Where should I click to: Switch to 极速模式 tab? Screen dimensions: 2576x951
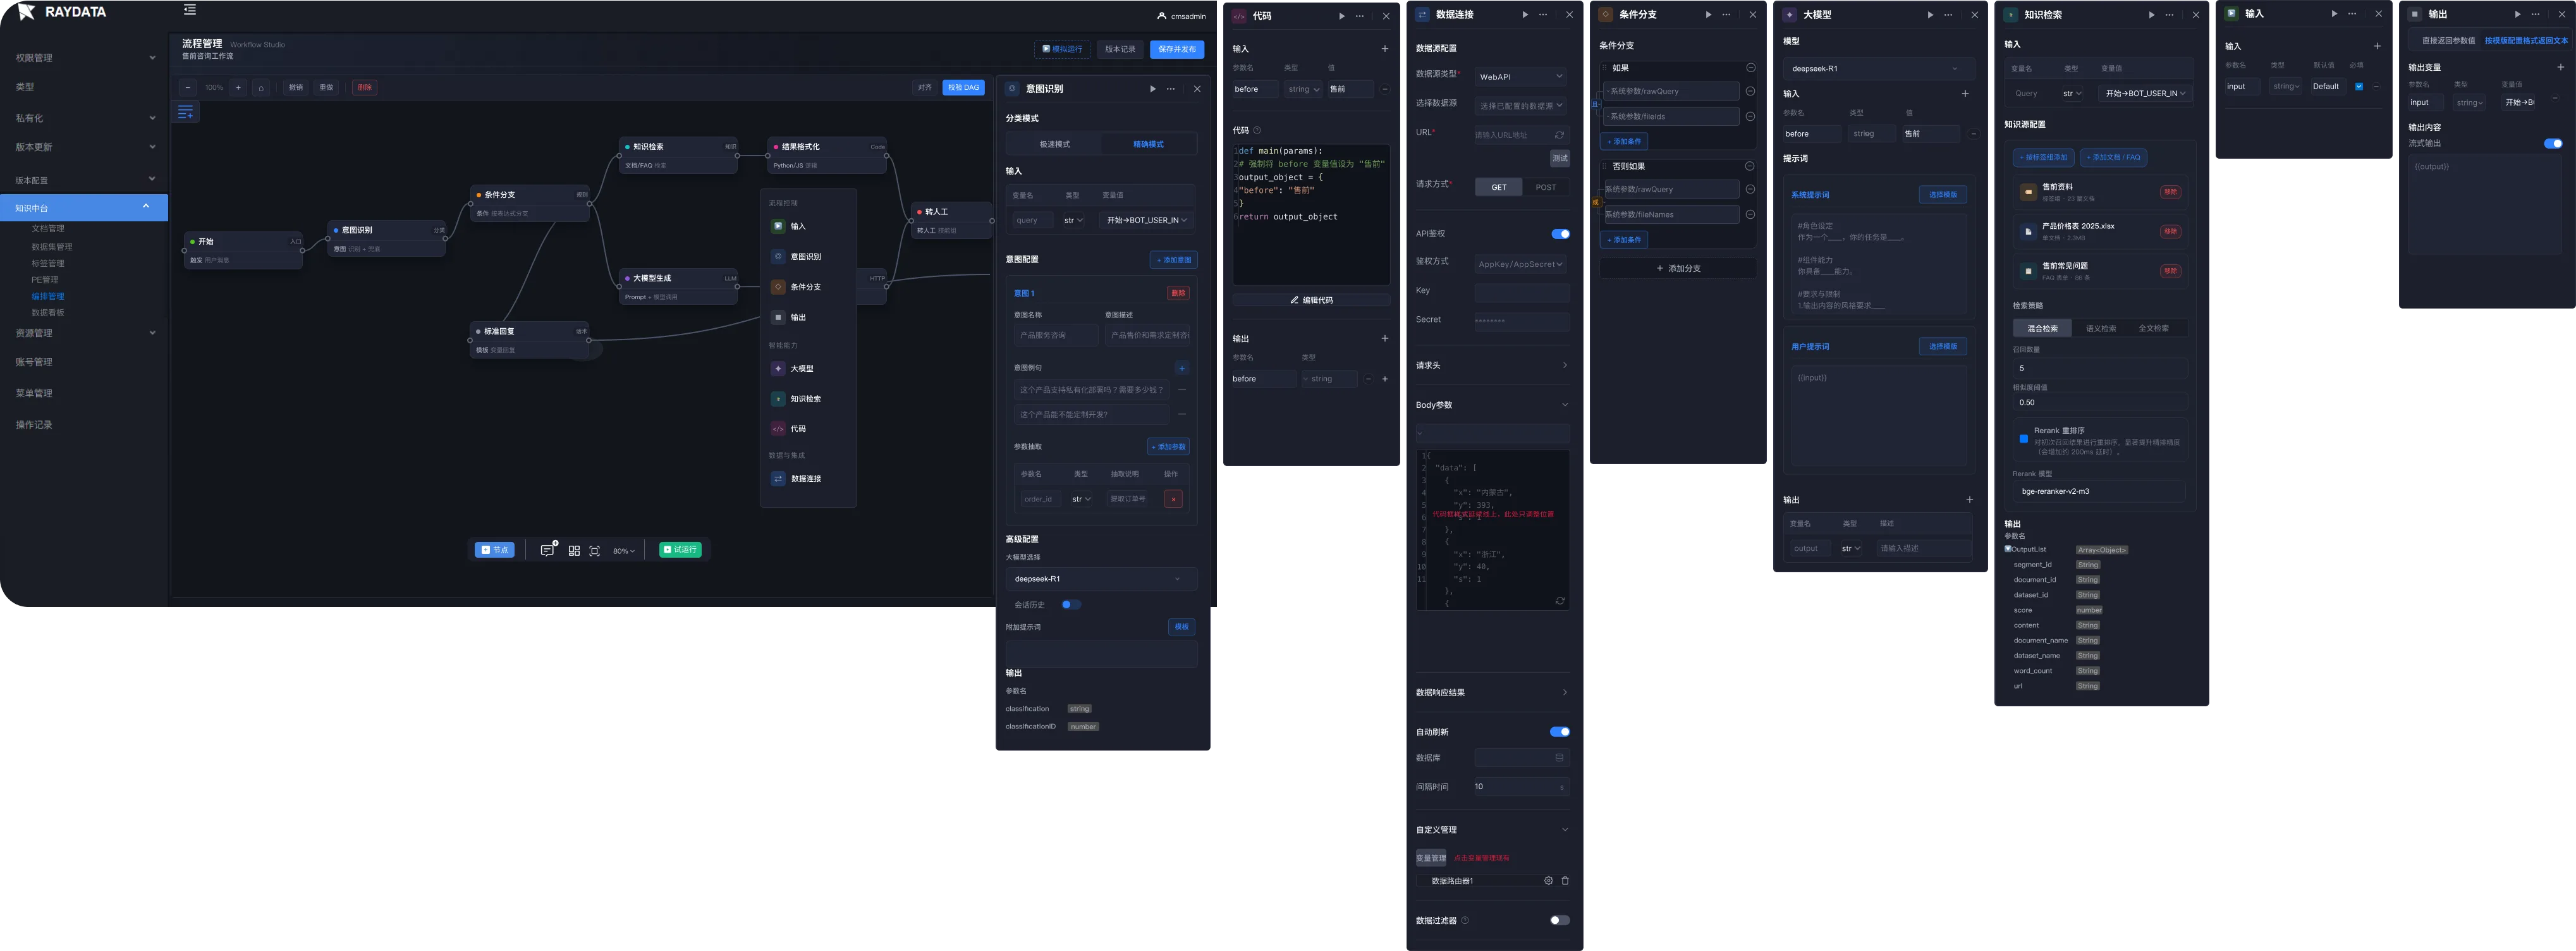[x=1054, y=145]
